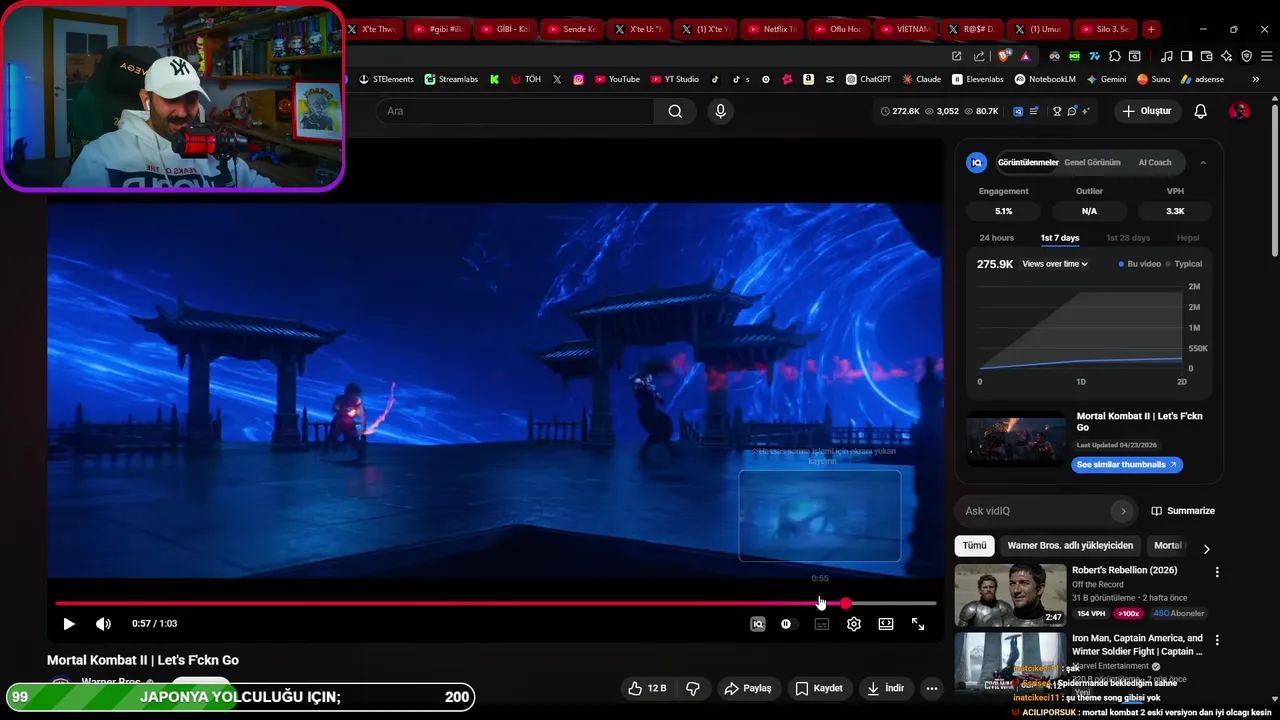The height and width of the screenshot is (720, 1280).
Task: Share the video via Paylaş
Action: click(x=748, y=688)
